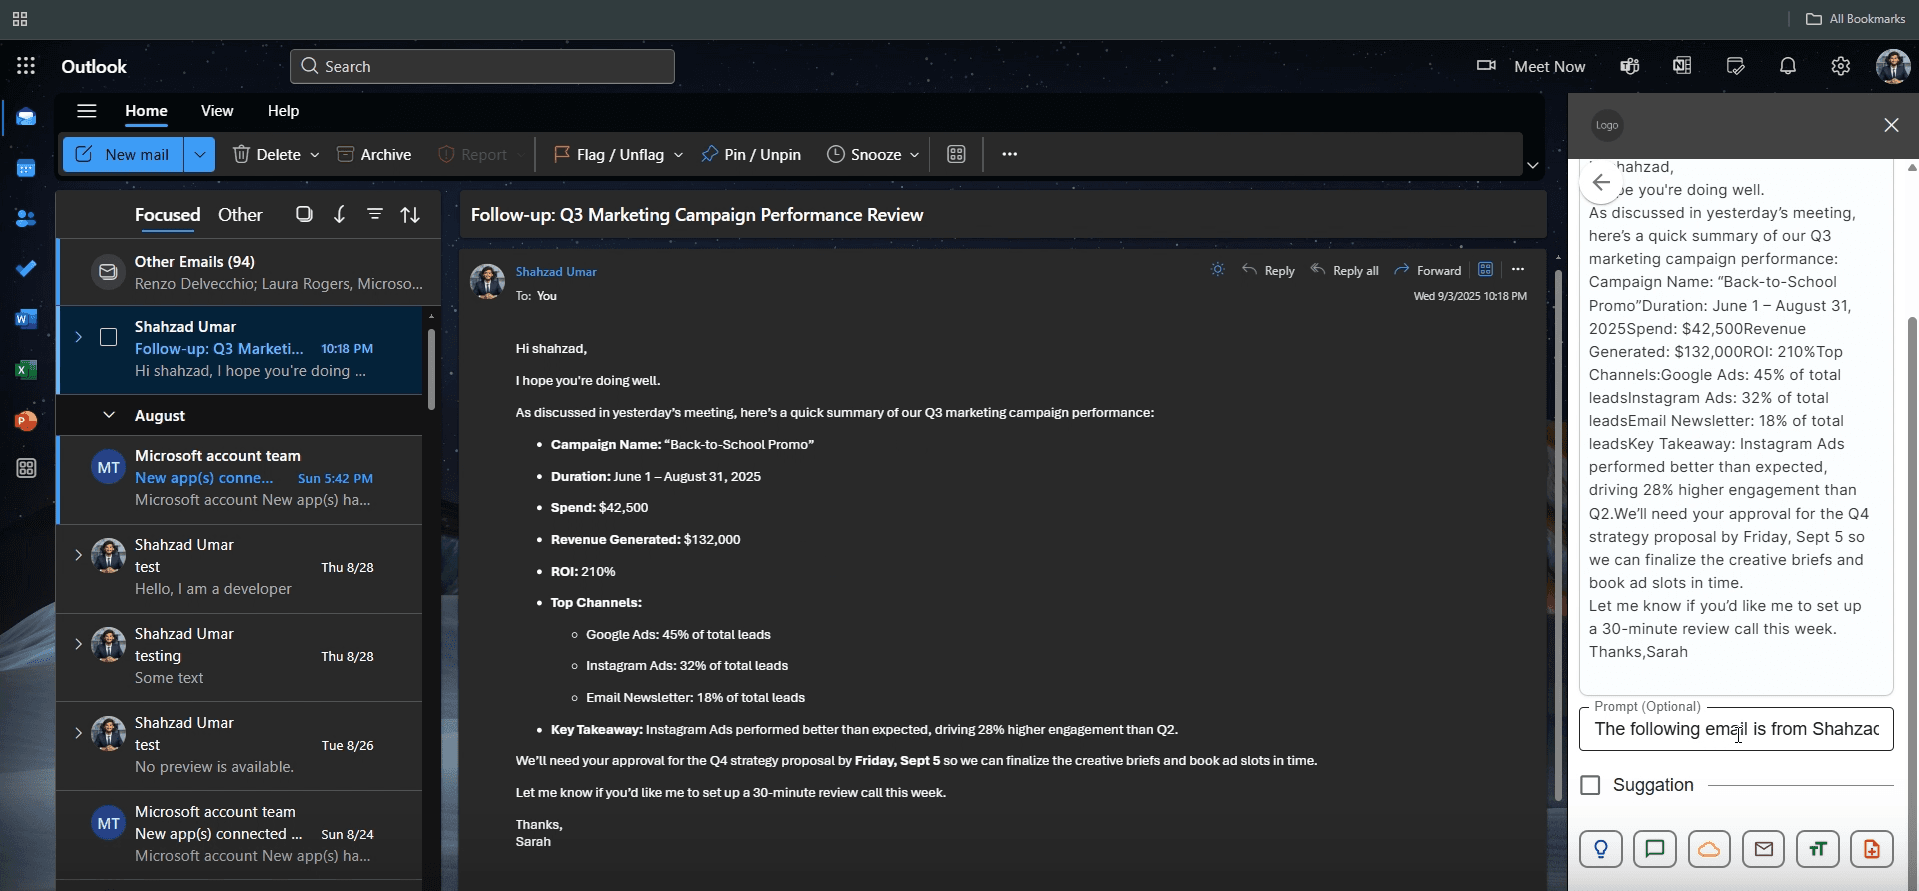
Task: Click Reply all button
Action: [1345, 270]
